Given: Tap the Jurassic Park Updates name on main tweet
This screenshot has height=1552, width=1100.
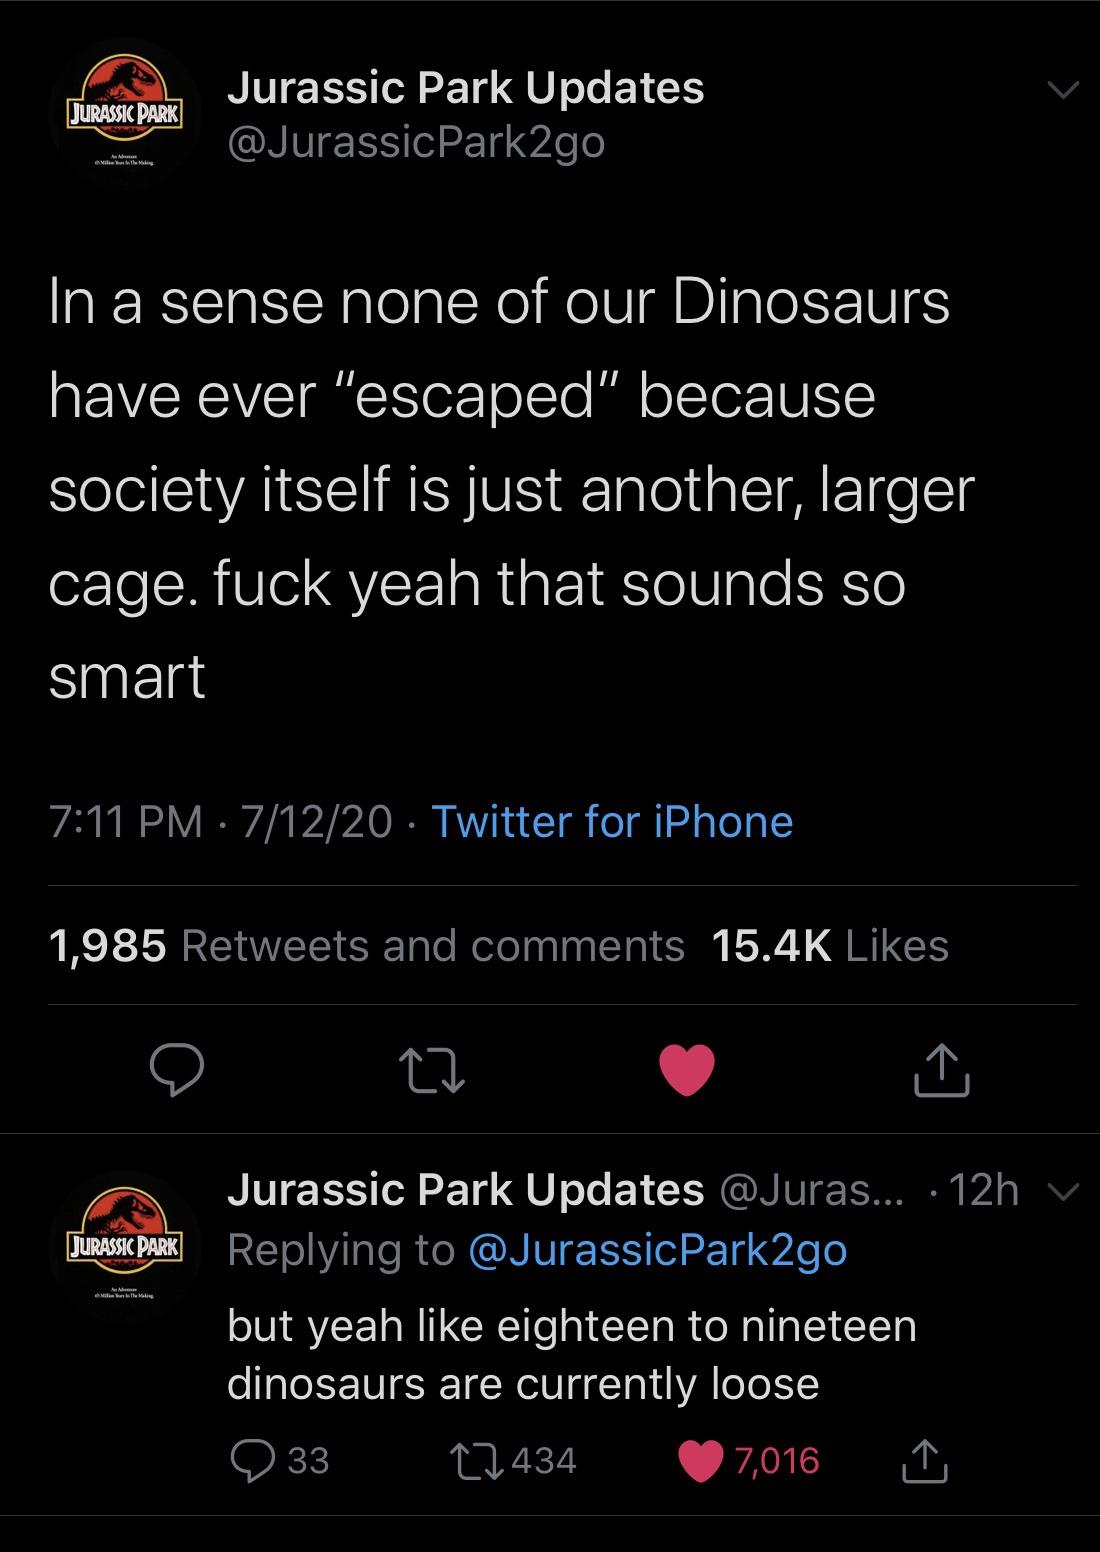Looking at the screenshot, I should [x=465, y=88].
